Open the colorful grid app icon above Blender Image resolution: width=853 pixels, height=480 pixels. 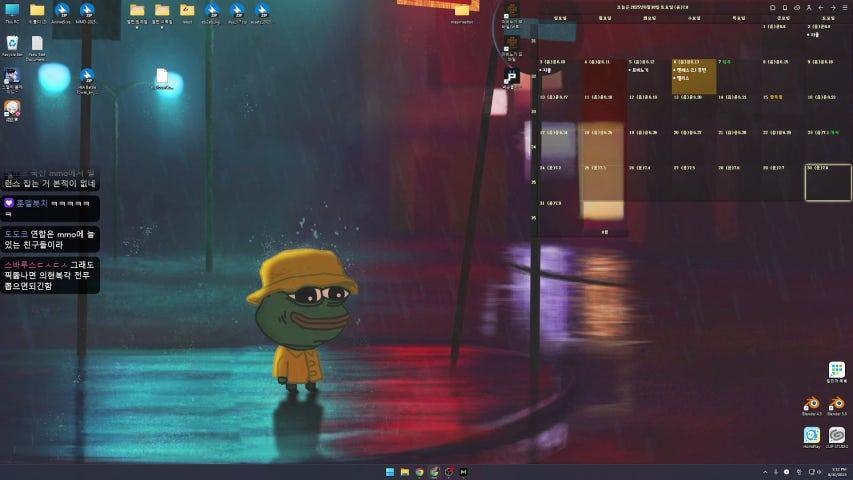point(837,372)
